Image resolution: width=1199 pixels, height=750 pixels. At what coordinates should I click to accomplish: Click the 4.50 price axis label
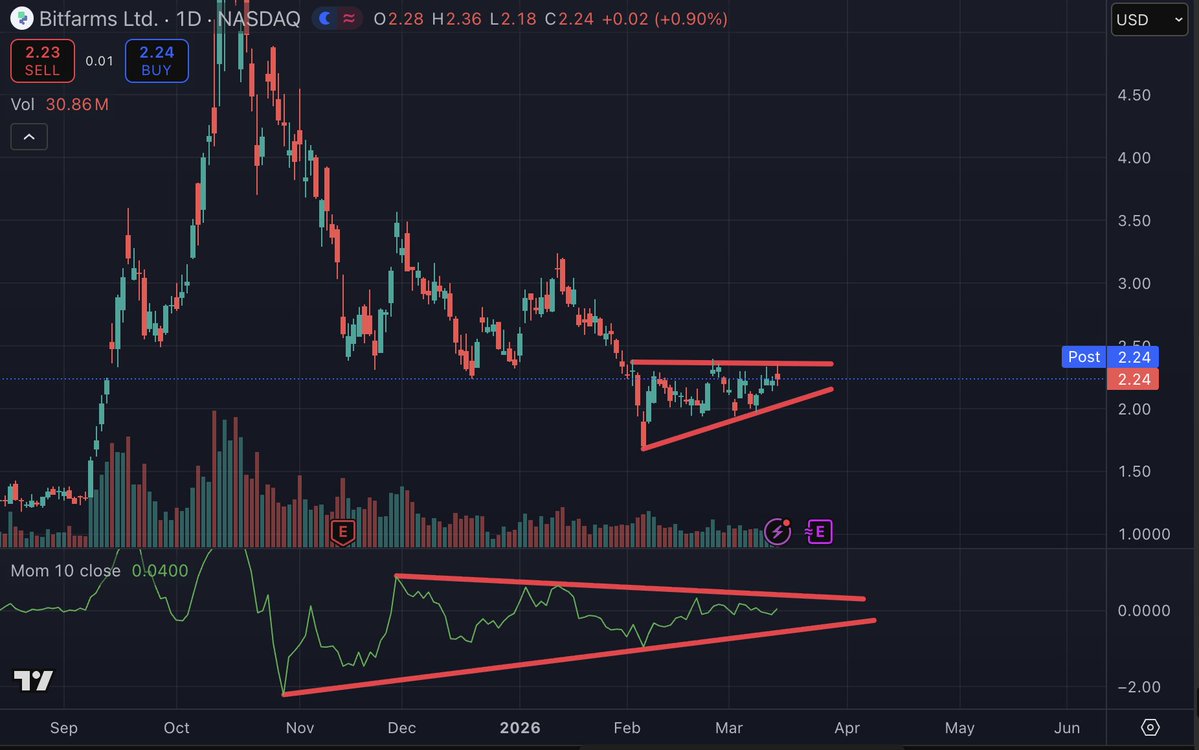click(x=1134, y=95)
